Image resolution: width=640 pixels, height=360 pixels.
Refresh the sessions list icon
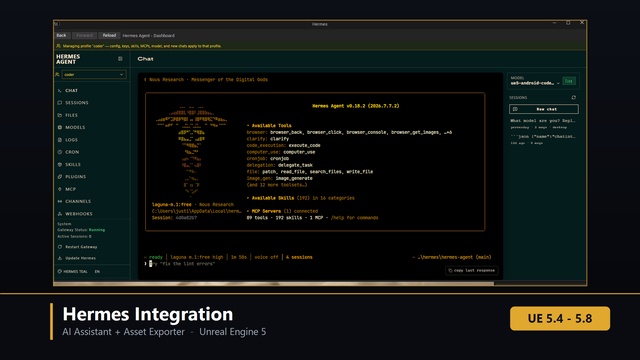(x=573, y=98)
